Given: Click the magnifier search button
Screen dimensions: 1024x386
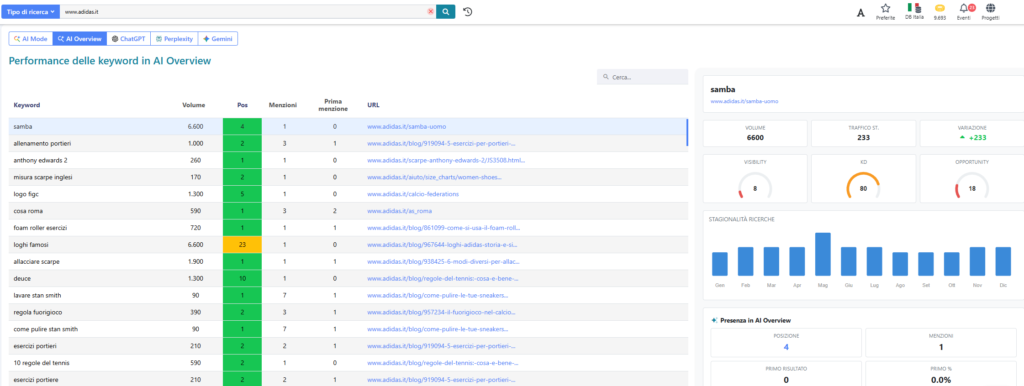Looking at the screenshot, I should pos(446,12).
